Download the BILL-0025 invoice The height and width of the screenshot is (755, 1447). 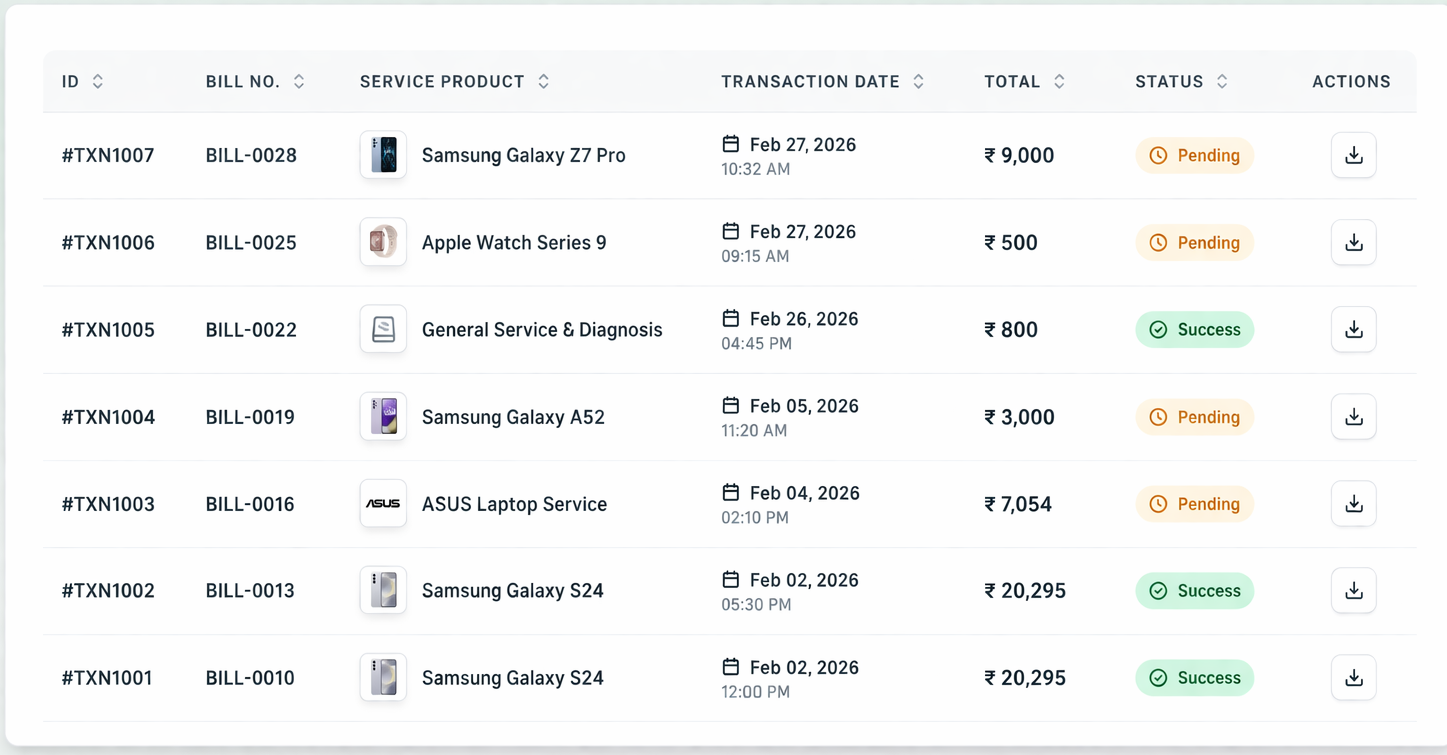(1353, 242)
